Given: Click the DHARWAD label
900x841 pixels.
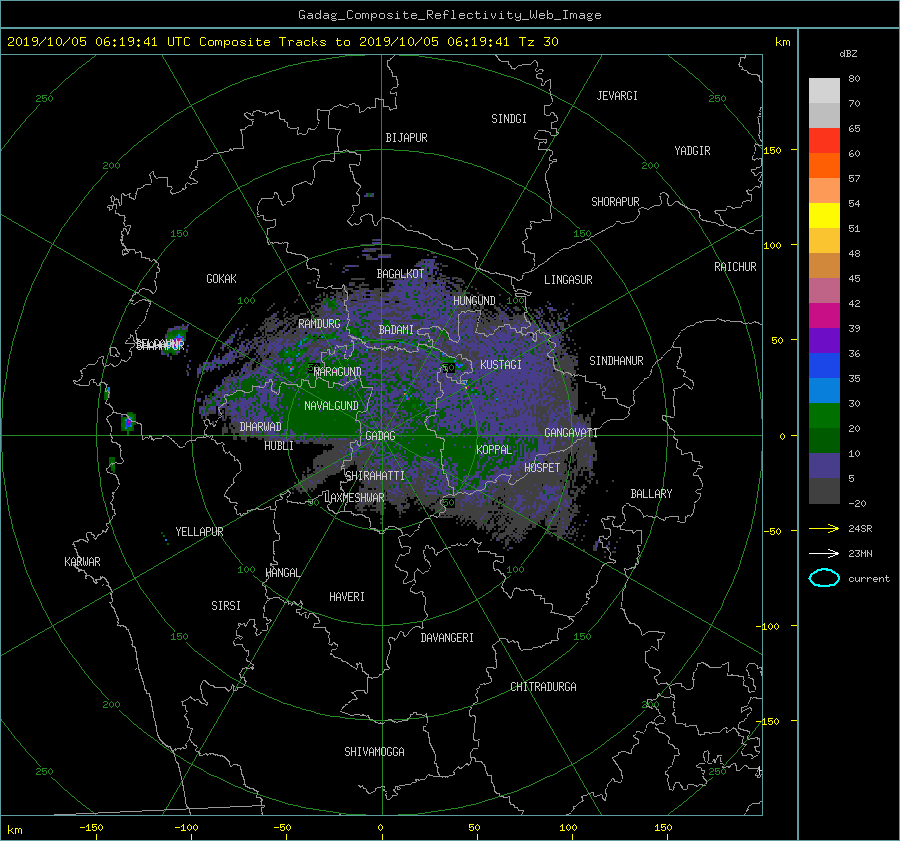Looking at the screenshot, I should pyautogui.click(x=260, y=427).
